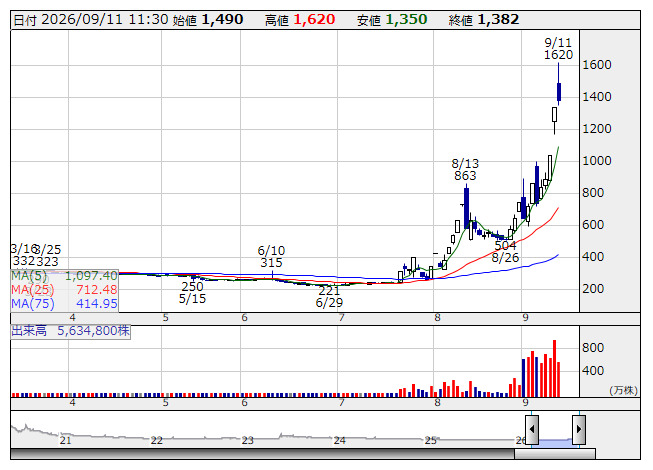Click the range slider's right arrow handle
The image size is (653, 470).
(579, 429)
